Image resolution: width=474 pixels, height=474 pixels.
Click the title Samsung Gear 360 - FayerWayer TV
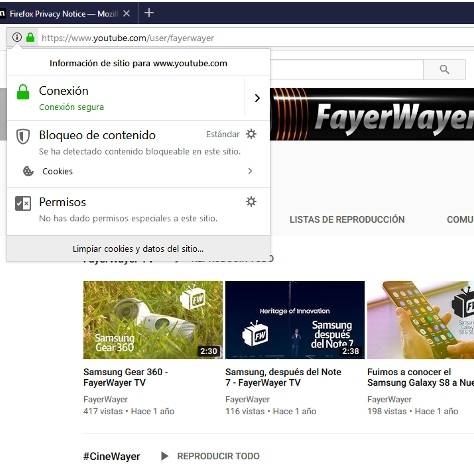[126, 377]
